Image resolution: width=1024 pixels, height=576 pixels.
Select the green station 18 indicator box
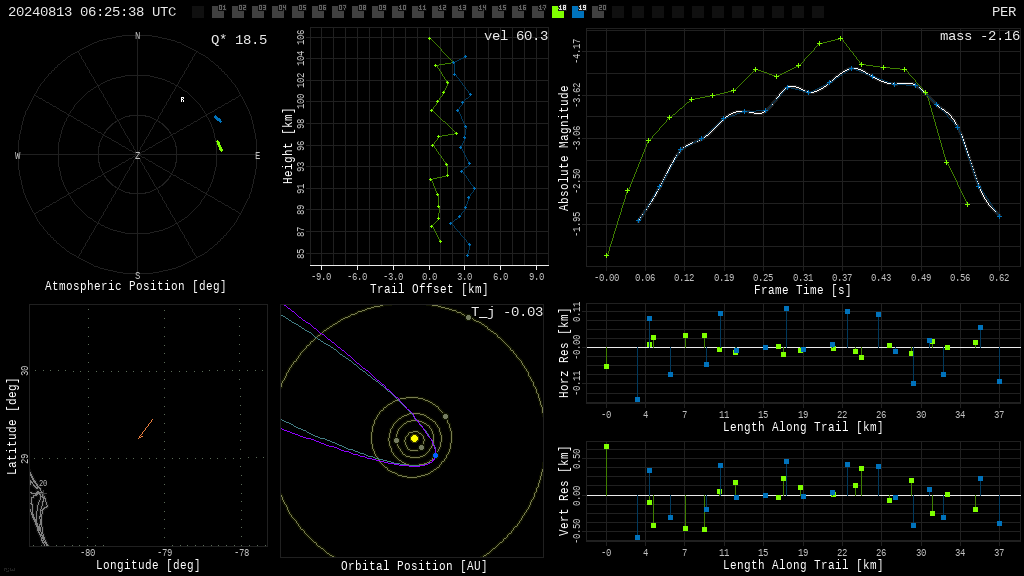[x=558, y=12]
